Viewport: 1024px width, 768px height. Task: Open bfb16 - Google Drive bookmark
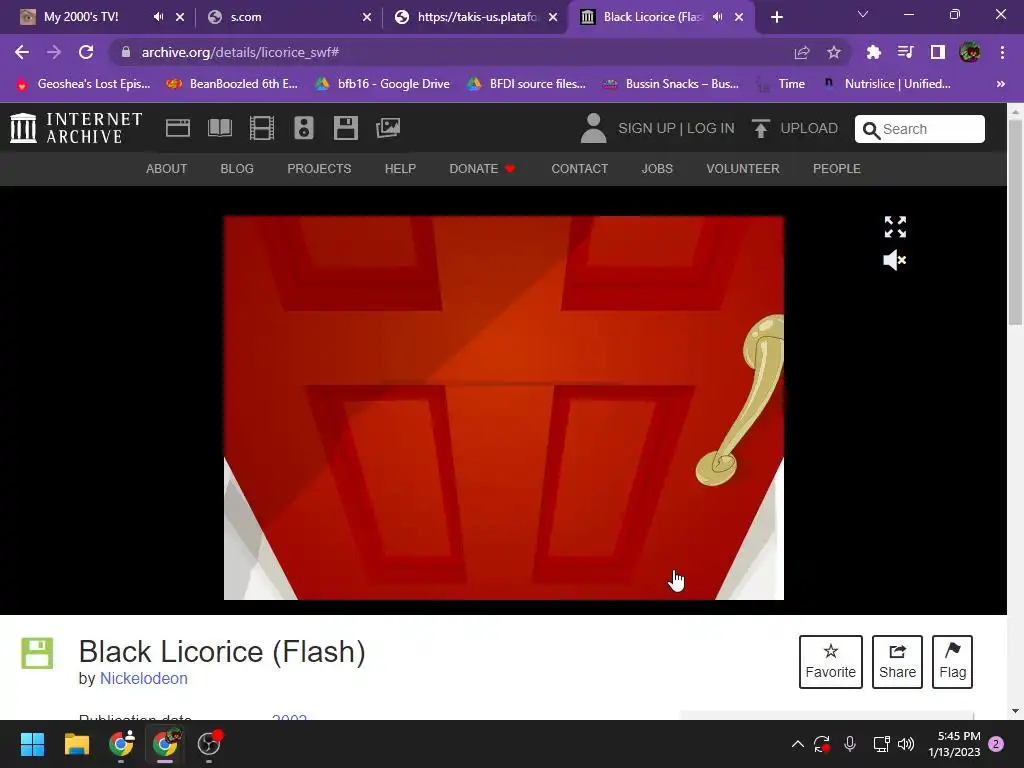pos(382,84)
